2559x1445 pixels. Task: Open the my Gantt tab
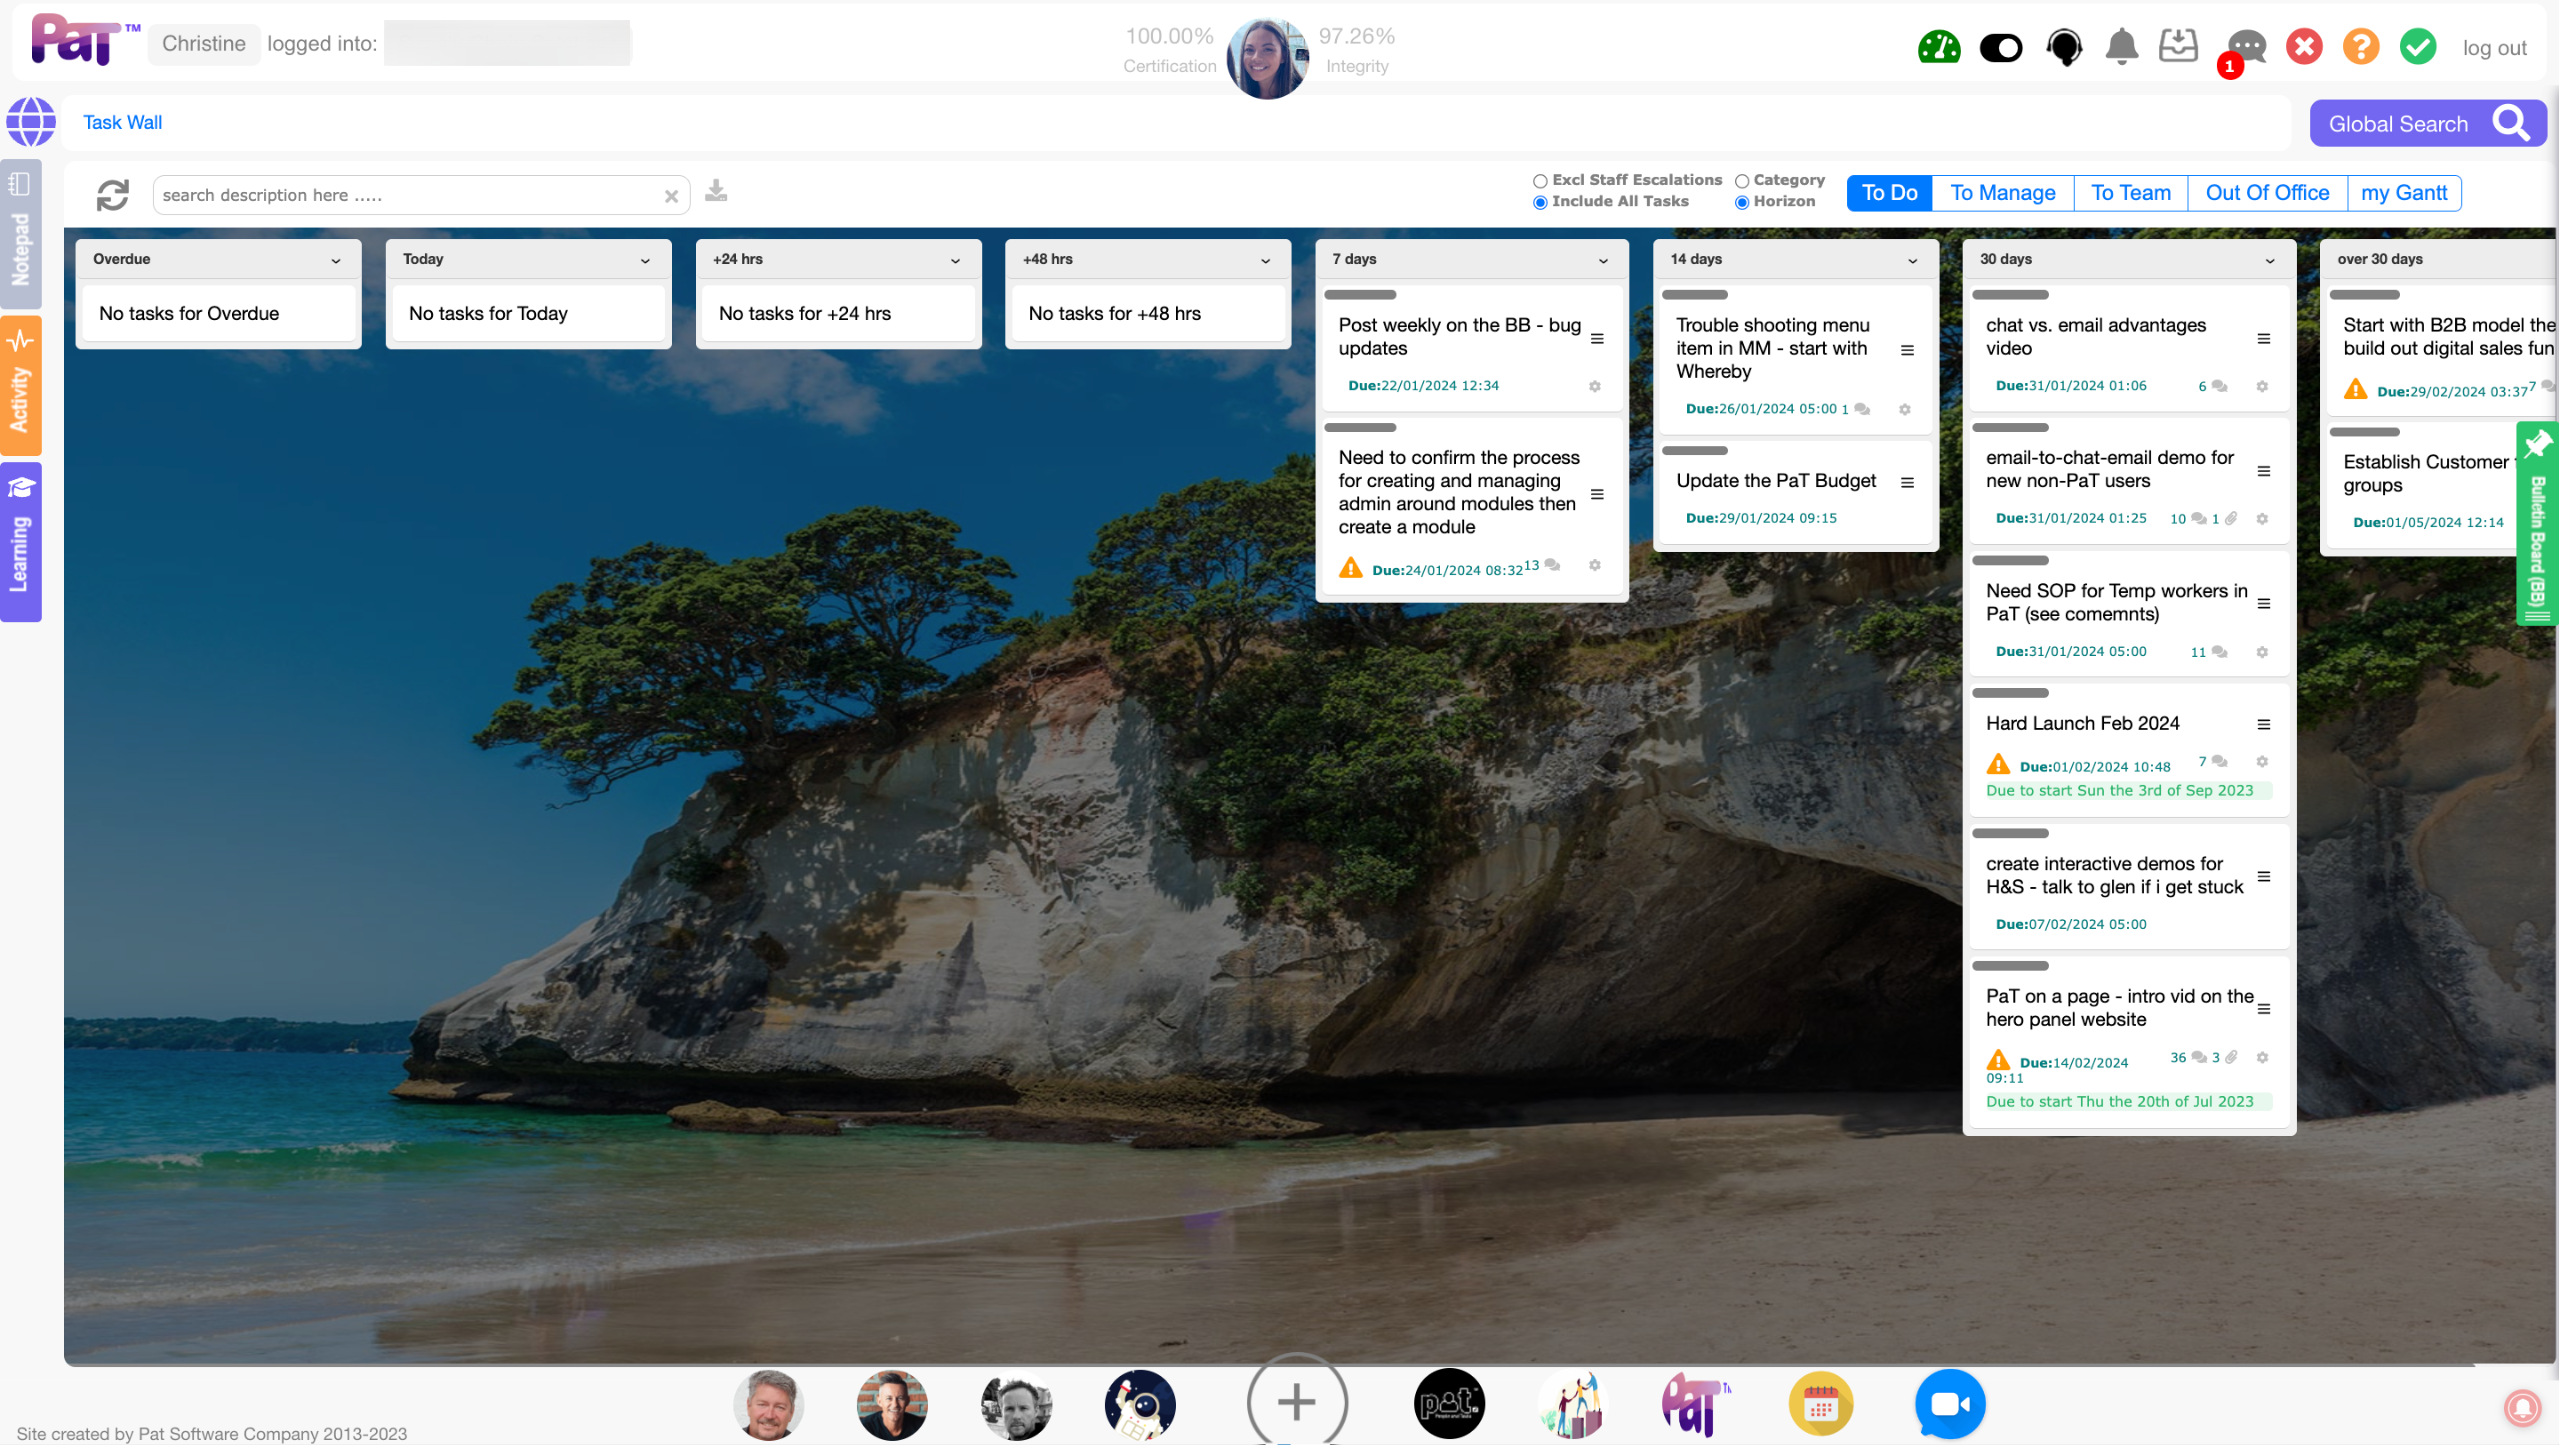click(2403, 193)
